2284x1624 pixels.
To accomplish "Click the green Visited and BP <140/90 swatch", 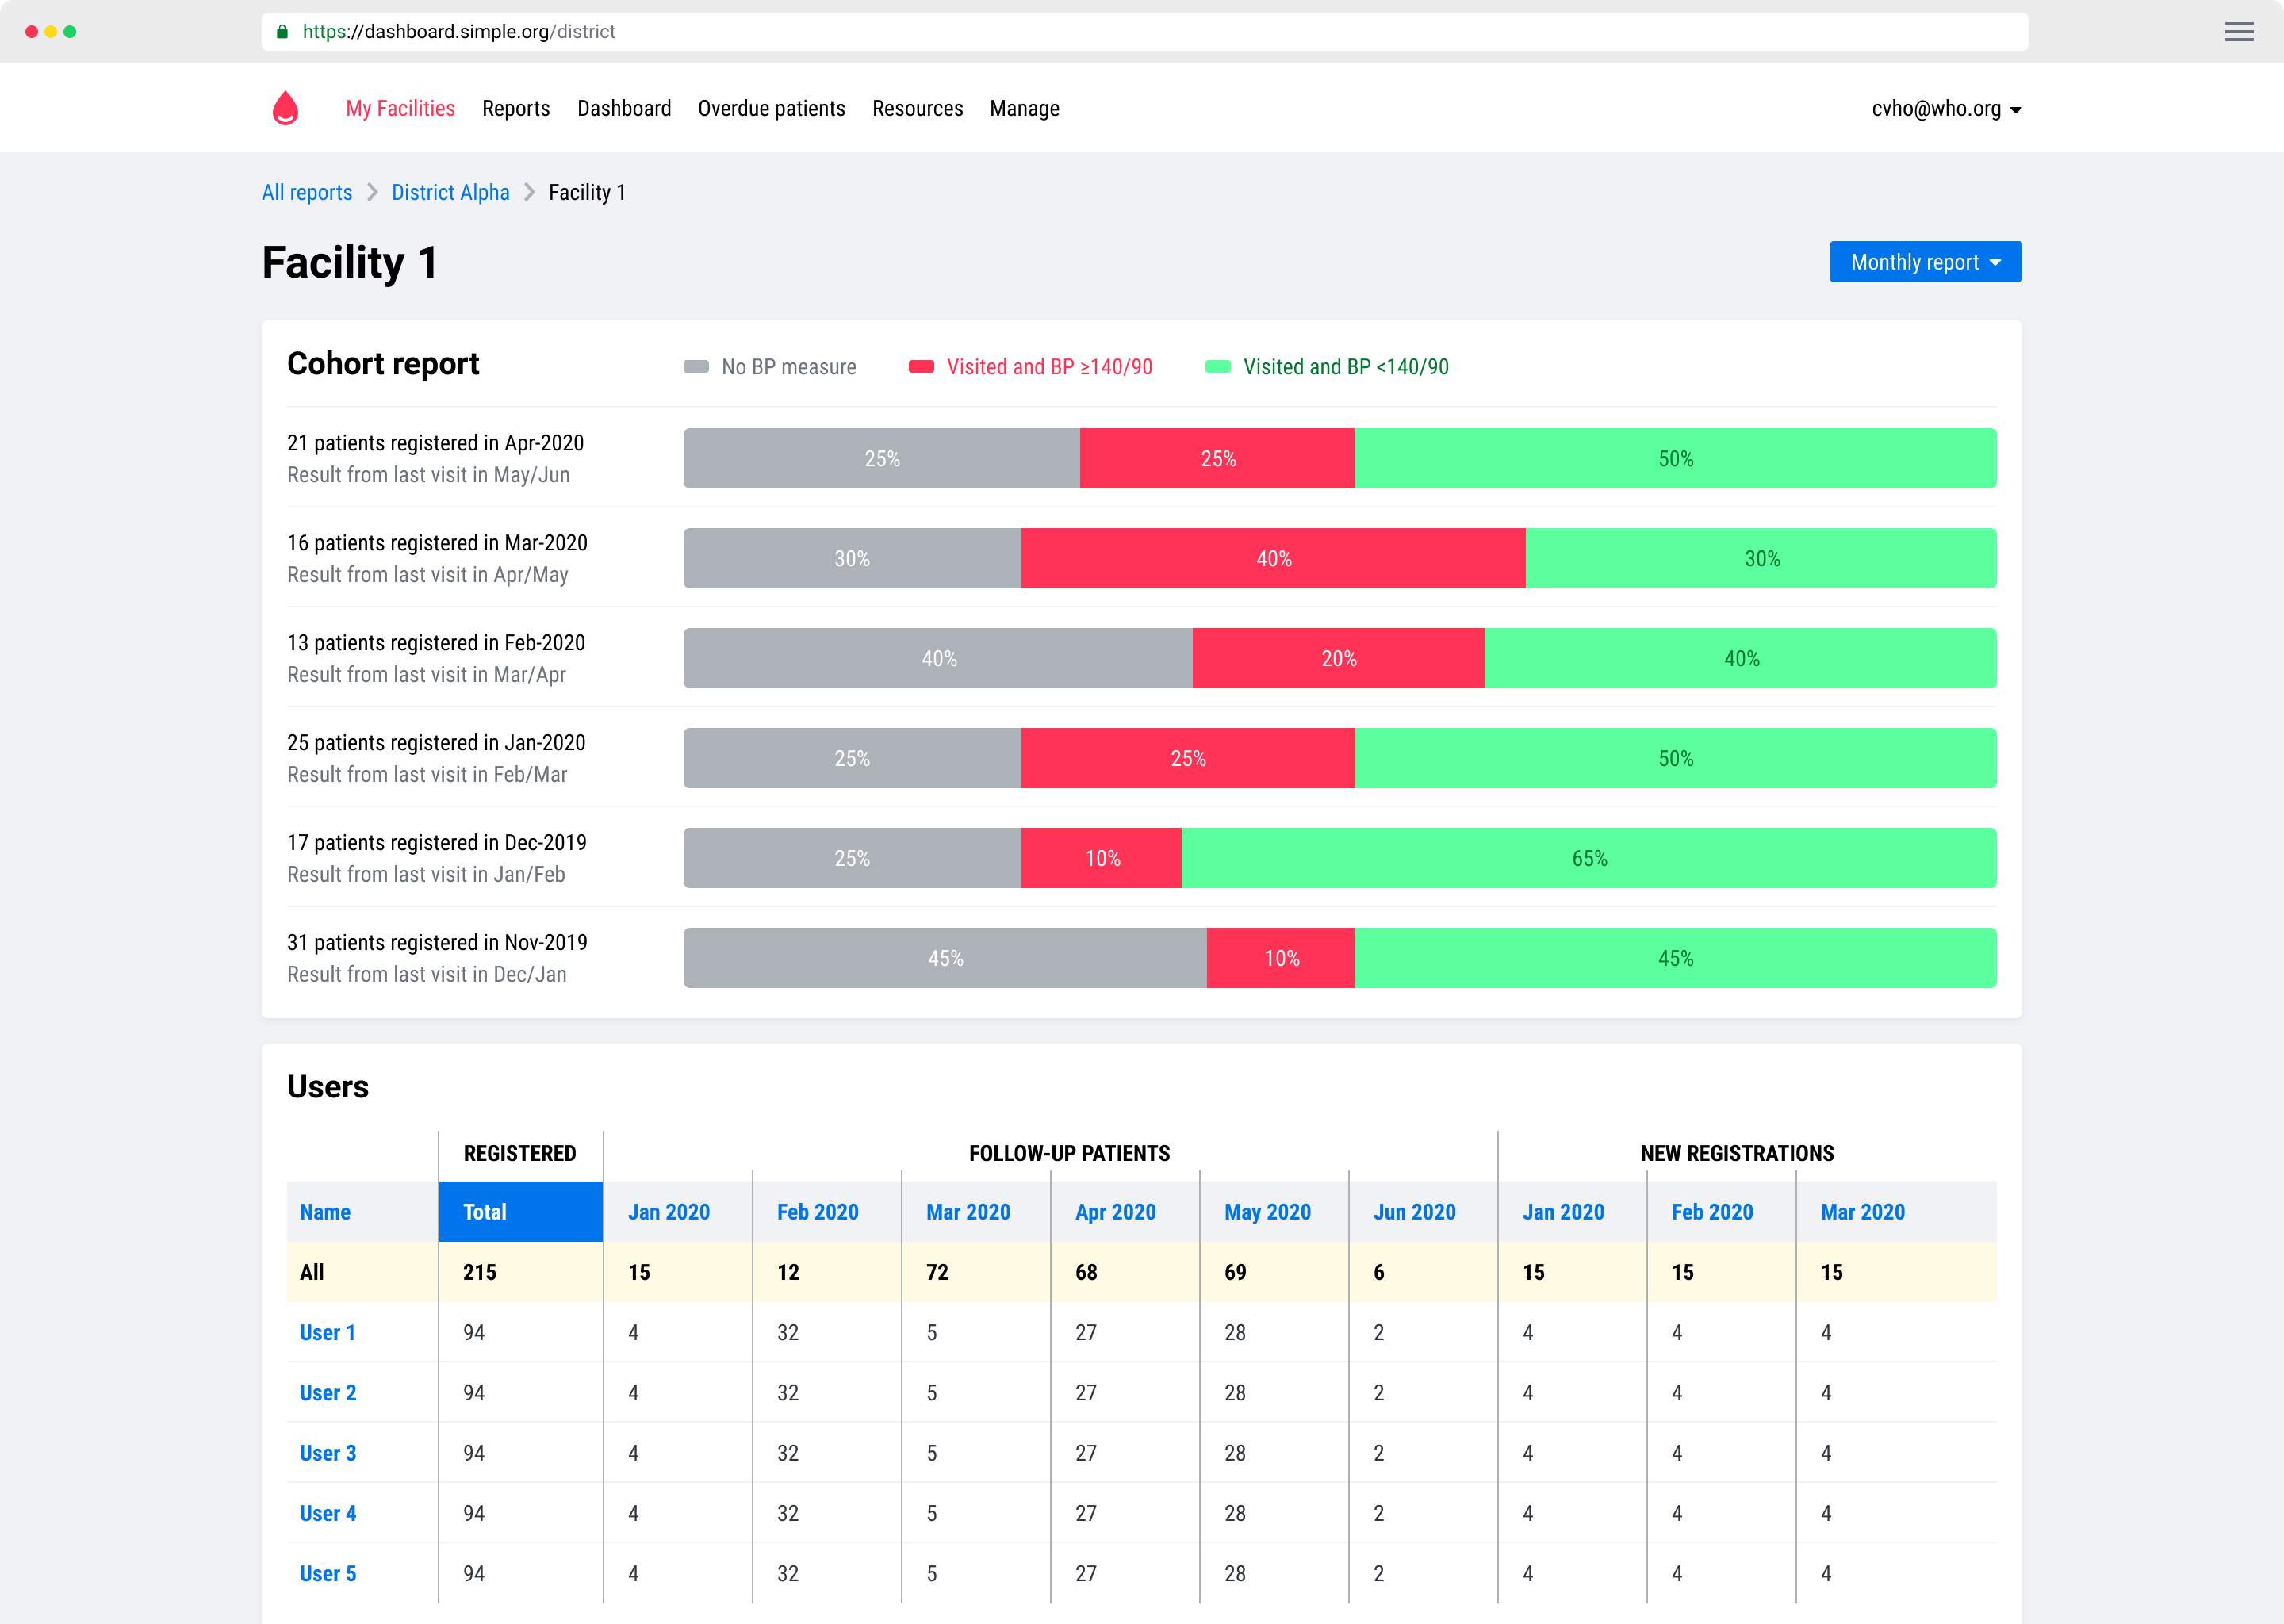I will click(1217, 367).
